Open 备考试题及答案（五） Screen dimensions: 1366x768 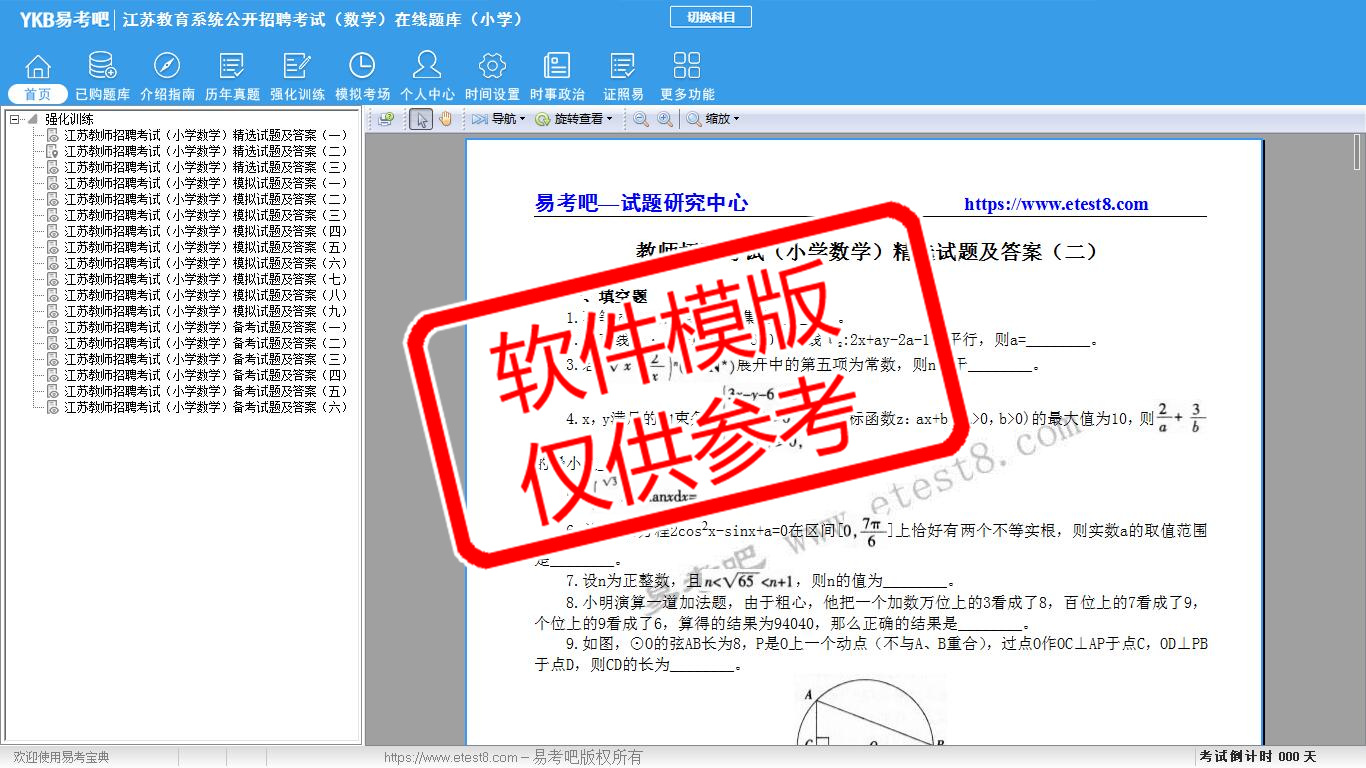[x=206, y=391]
